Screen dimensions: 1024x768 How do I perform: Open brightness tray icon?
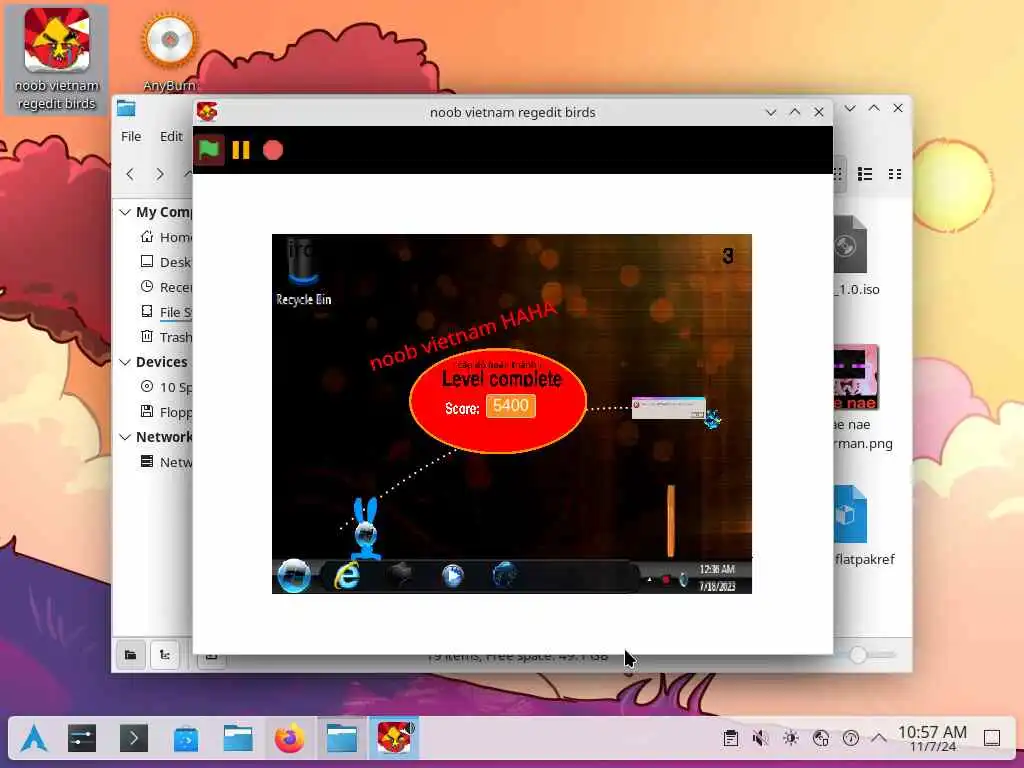tap(791, 739)
